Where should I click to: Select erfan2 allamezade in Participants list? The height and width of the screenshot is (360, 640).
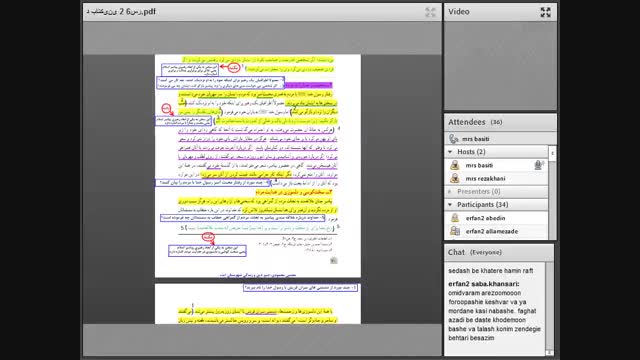(x=492, y=231)
